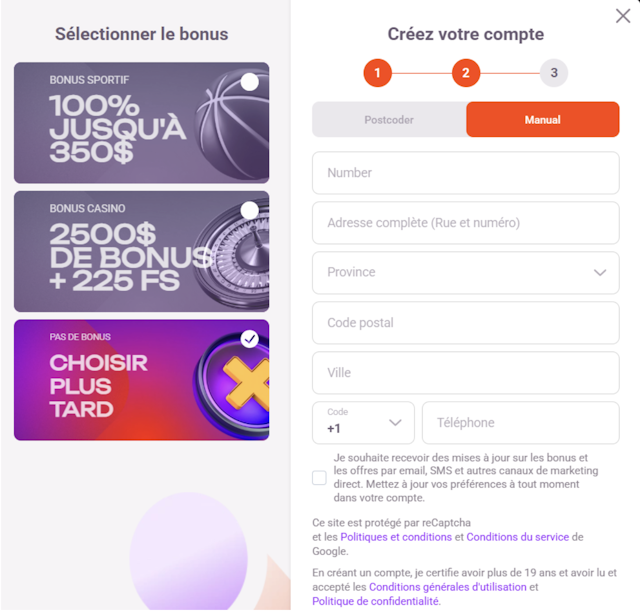Open Conditions générales d'utilisation link

[x=447, y=587]
